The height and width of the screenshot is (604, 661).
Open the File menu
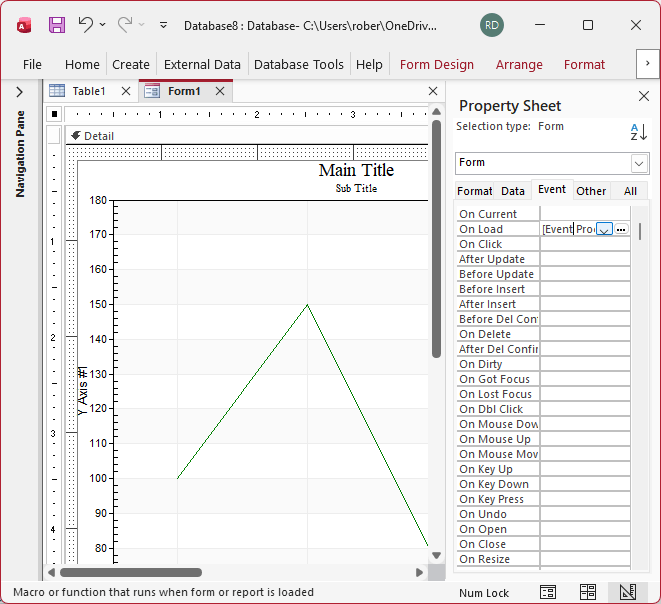(x=32, y=64)
